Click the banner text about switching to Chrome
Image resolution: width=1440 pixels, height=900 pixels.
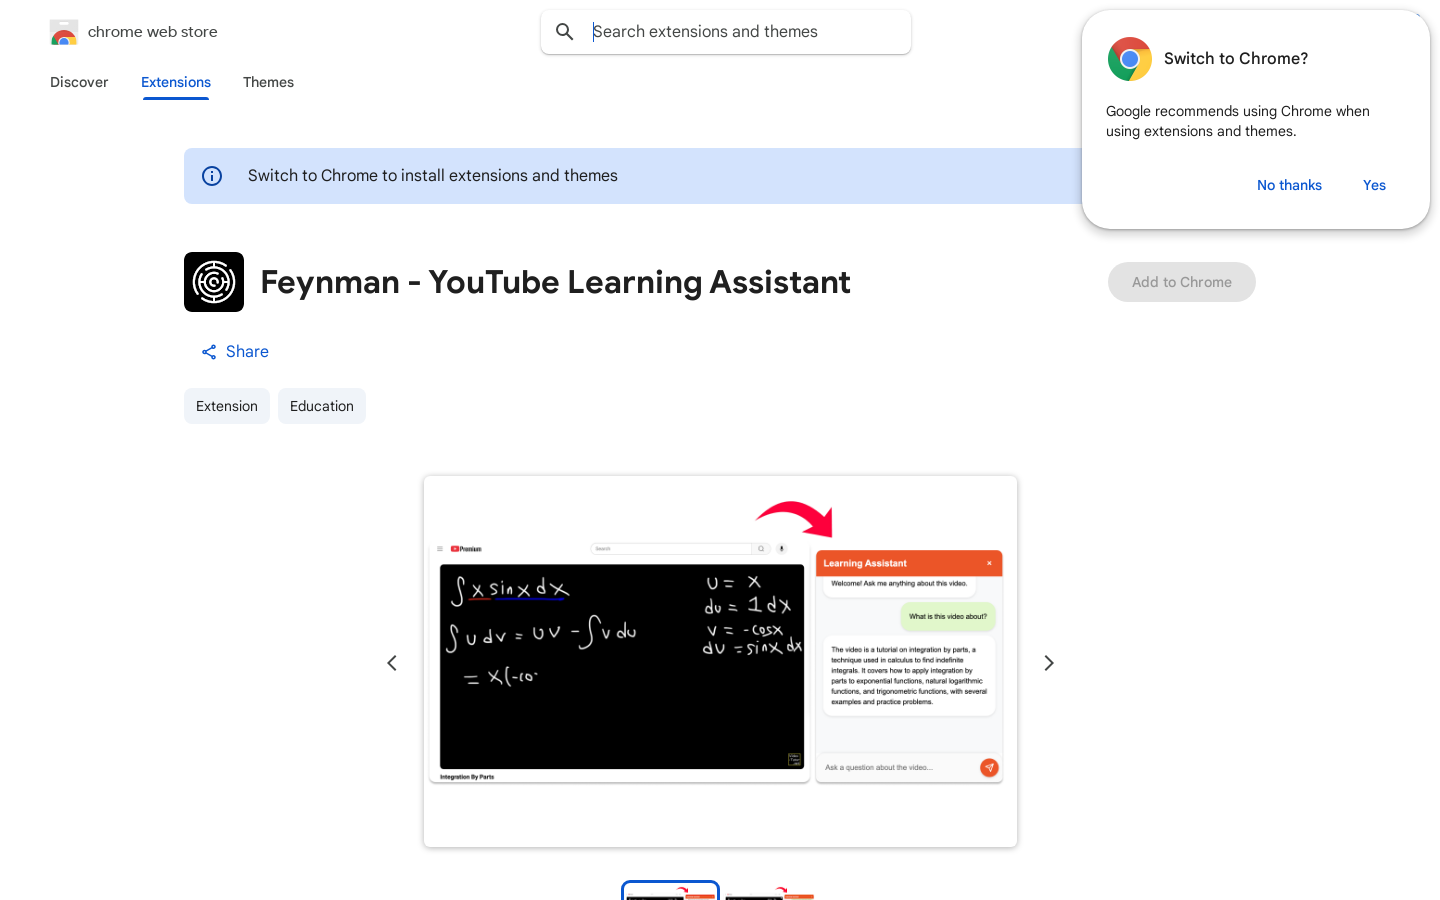(433, 176)
